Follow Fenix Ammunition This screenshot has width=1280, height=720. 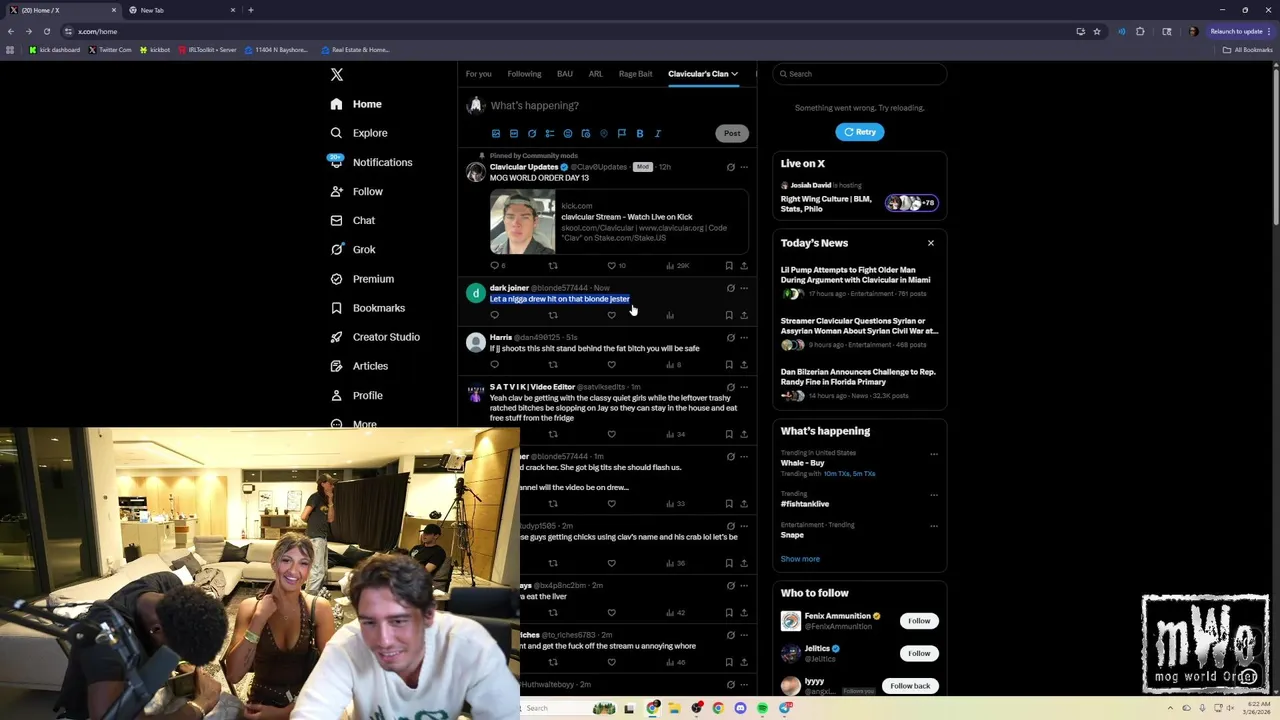pos(919,621)
